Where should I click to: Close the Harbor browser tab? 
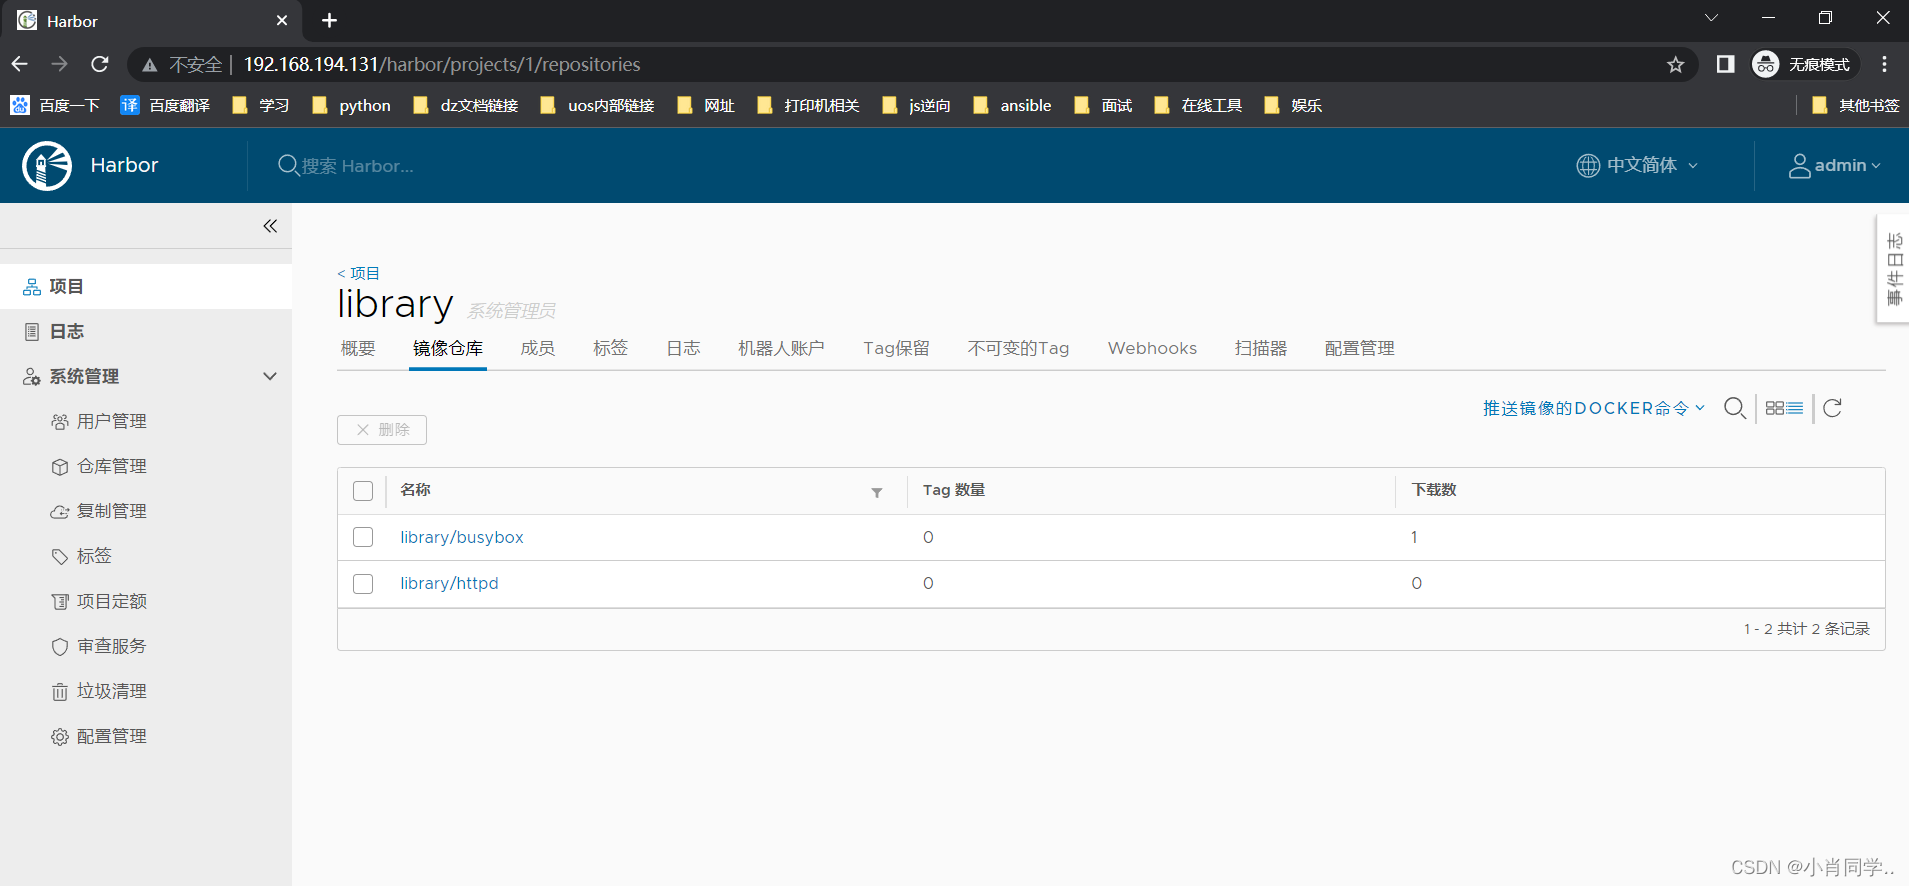pos(282,20)
